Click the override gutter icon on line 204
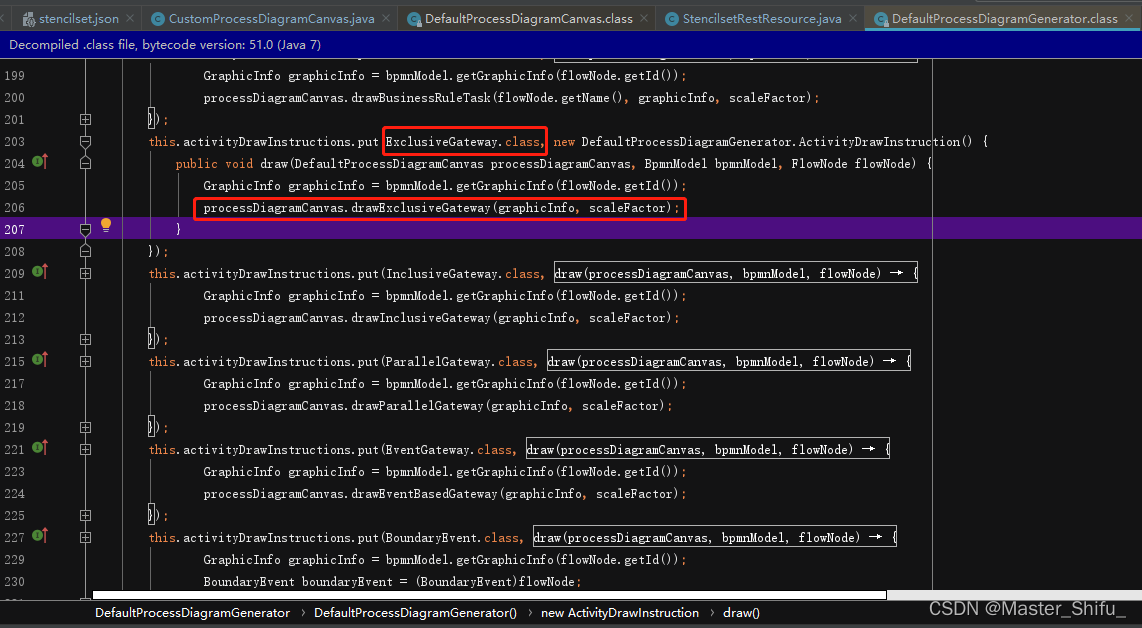Viewport: 1142px width, 628px height. [40, 162]
